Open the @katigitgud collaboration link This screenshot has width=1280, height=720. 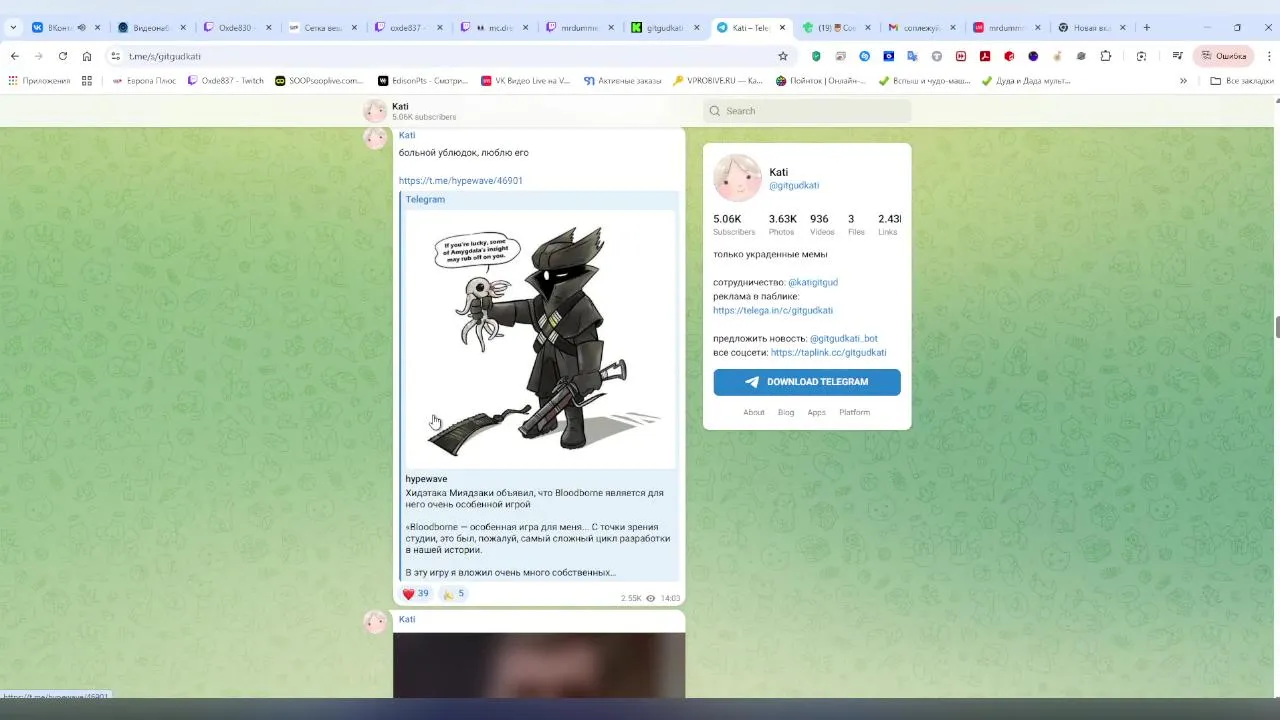813,282
